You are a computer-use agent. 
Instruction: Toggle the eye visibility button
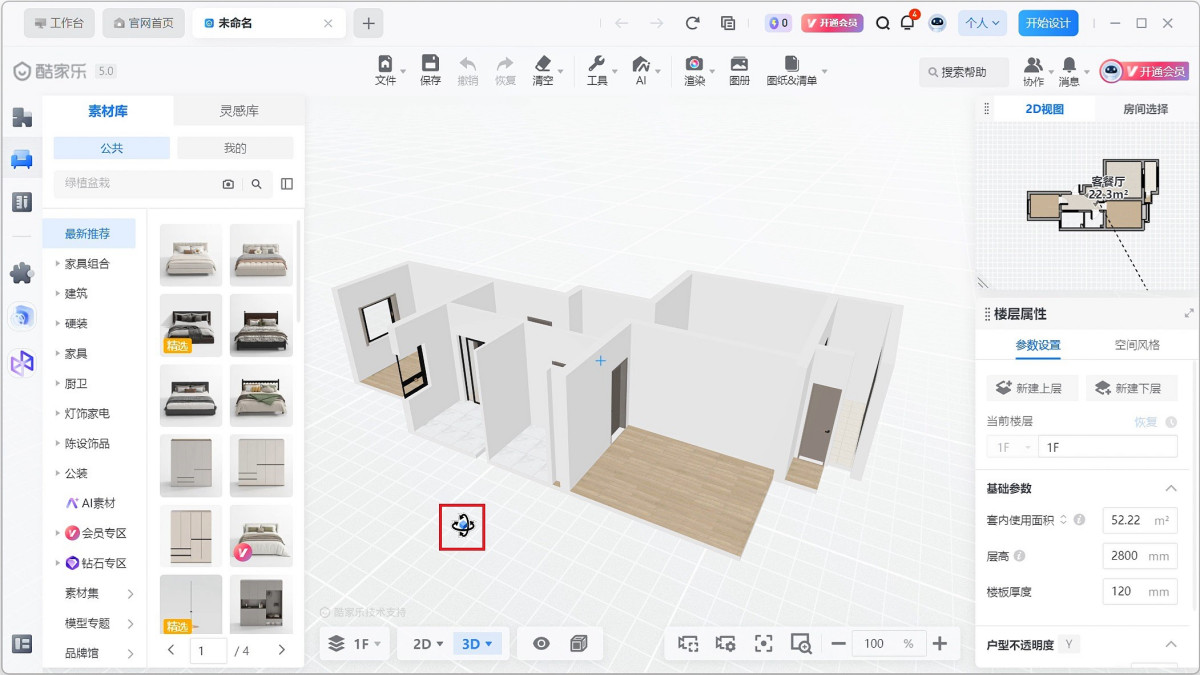click(541, 643)
